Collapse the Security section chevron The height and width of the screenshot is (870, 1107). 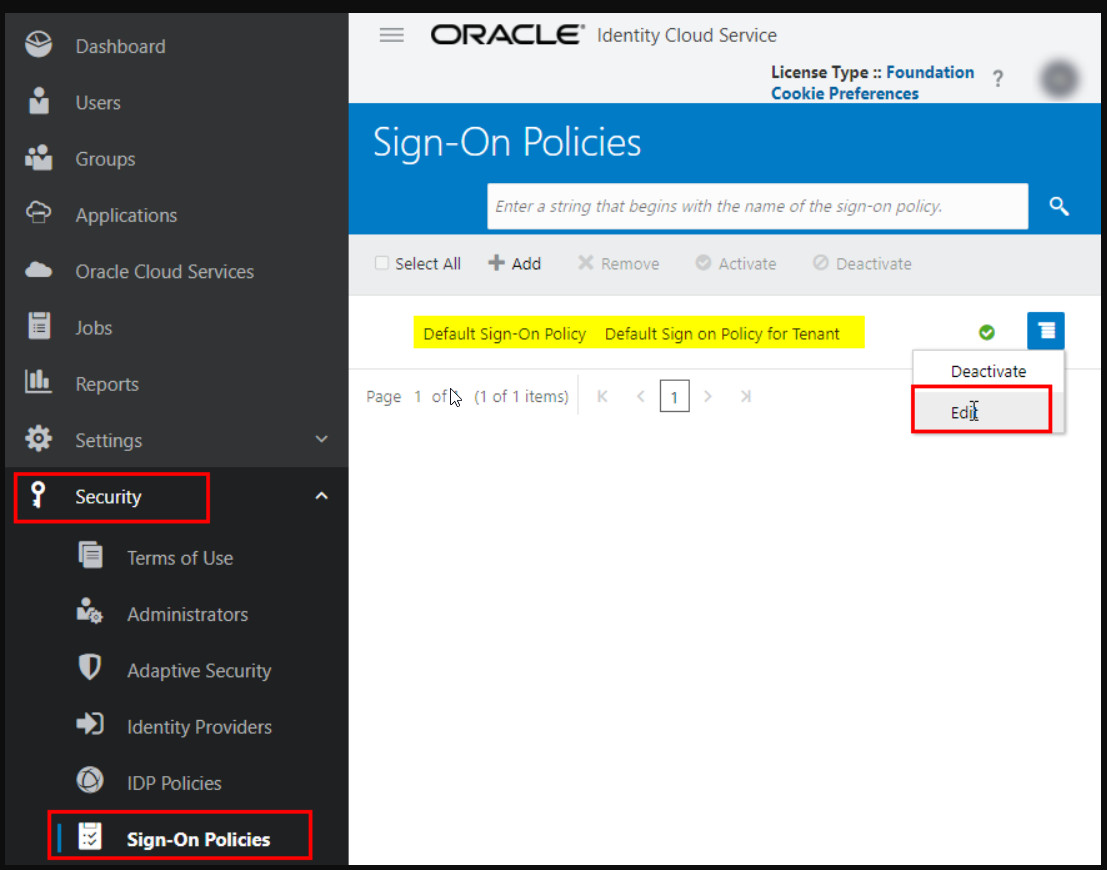tap(321, 496)
